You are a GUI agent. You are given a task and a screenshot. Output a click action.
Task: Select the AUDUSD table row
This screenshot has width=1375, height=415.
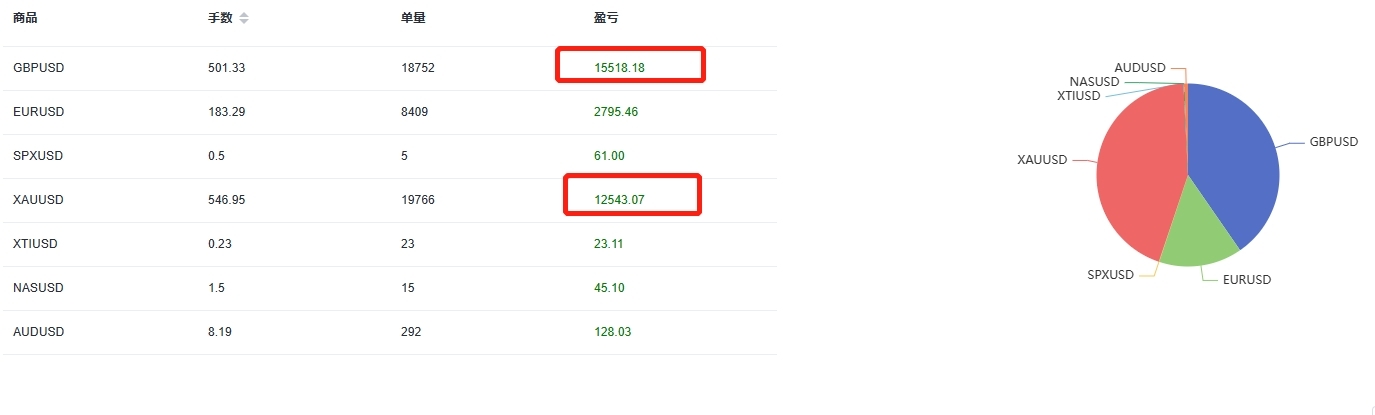(389, 332)
